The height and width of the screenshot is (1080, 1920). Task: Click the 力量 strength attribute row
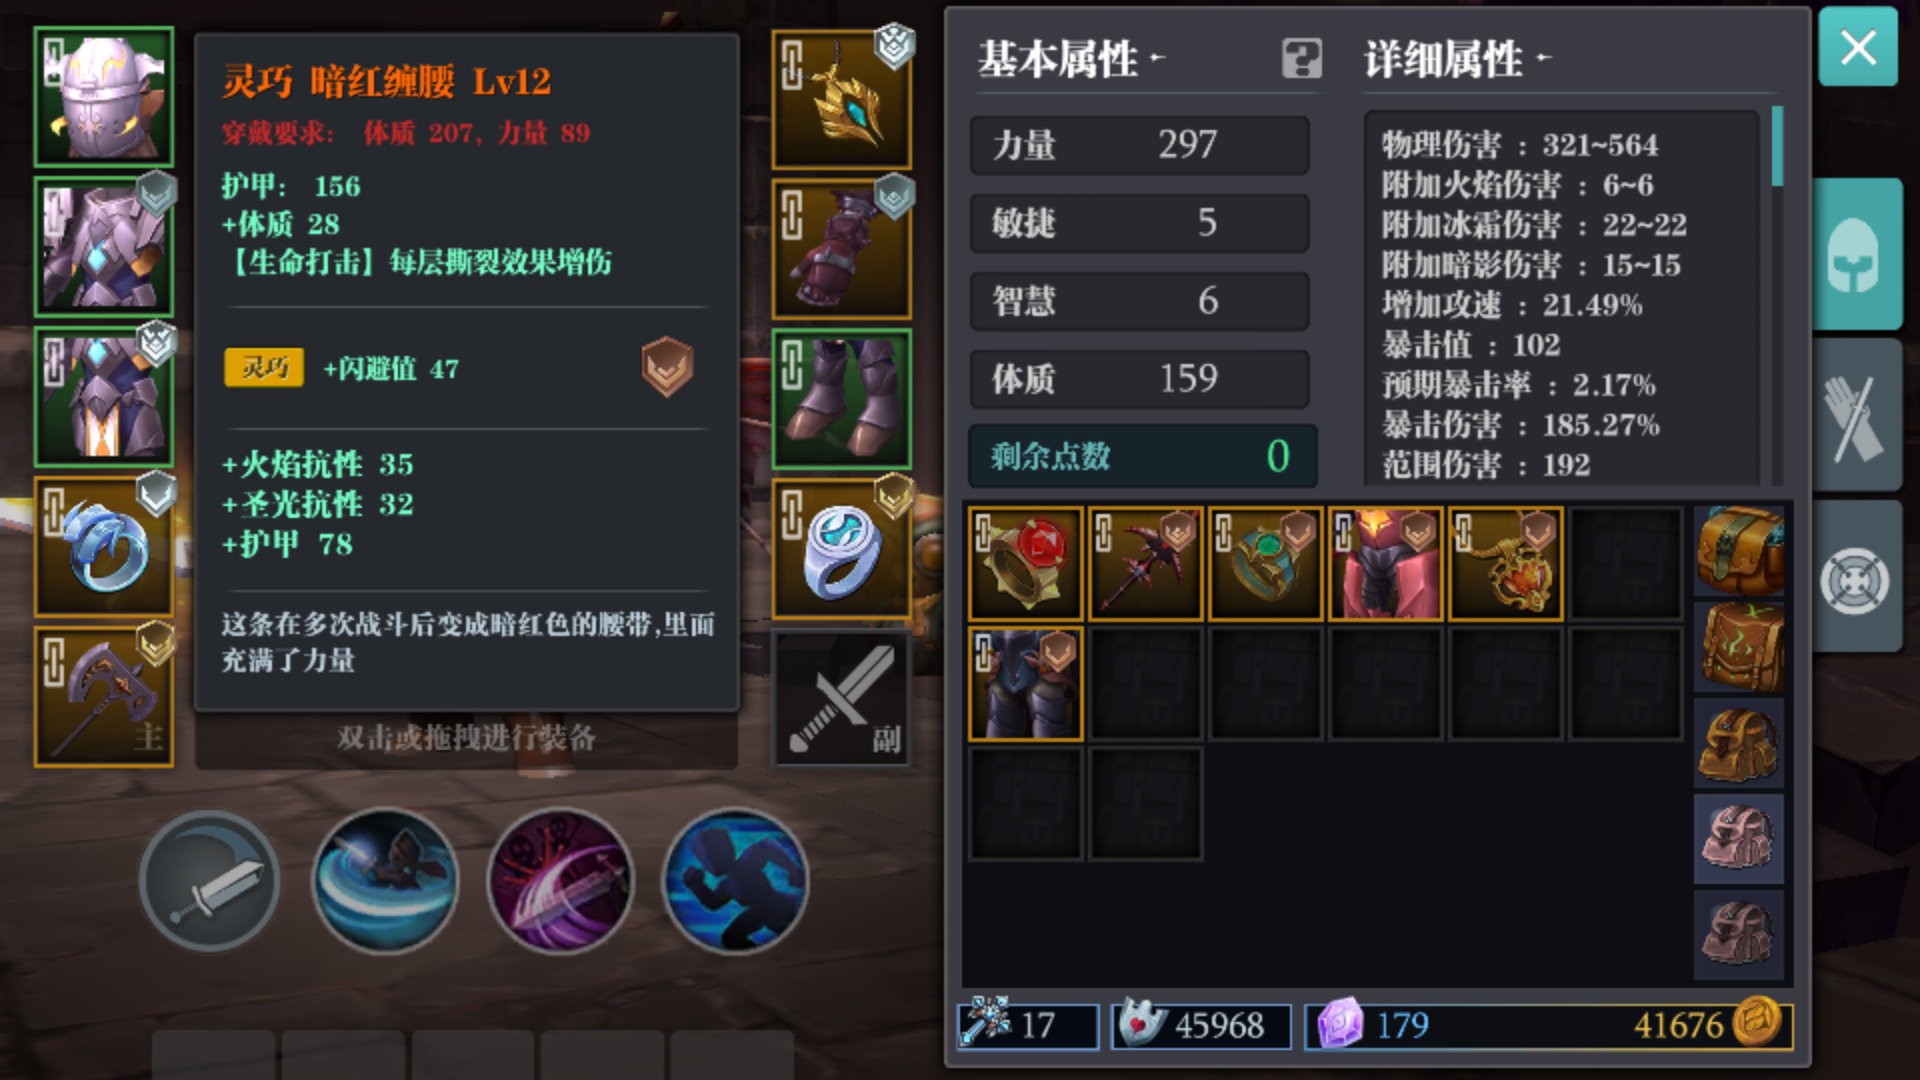pyautogui.click(x=1139, y=145)
